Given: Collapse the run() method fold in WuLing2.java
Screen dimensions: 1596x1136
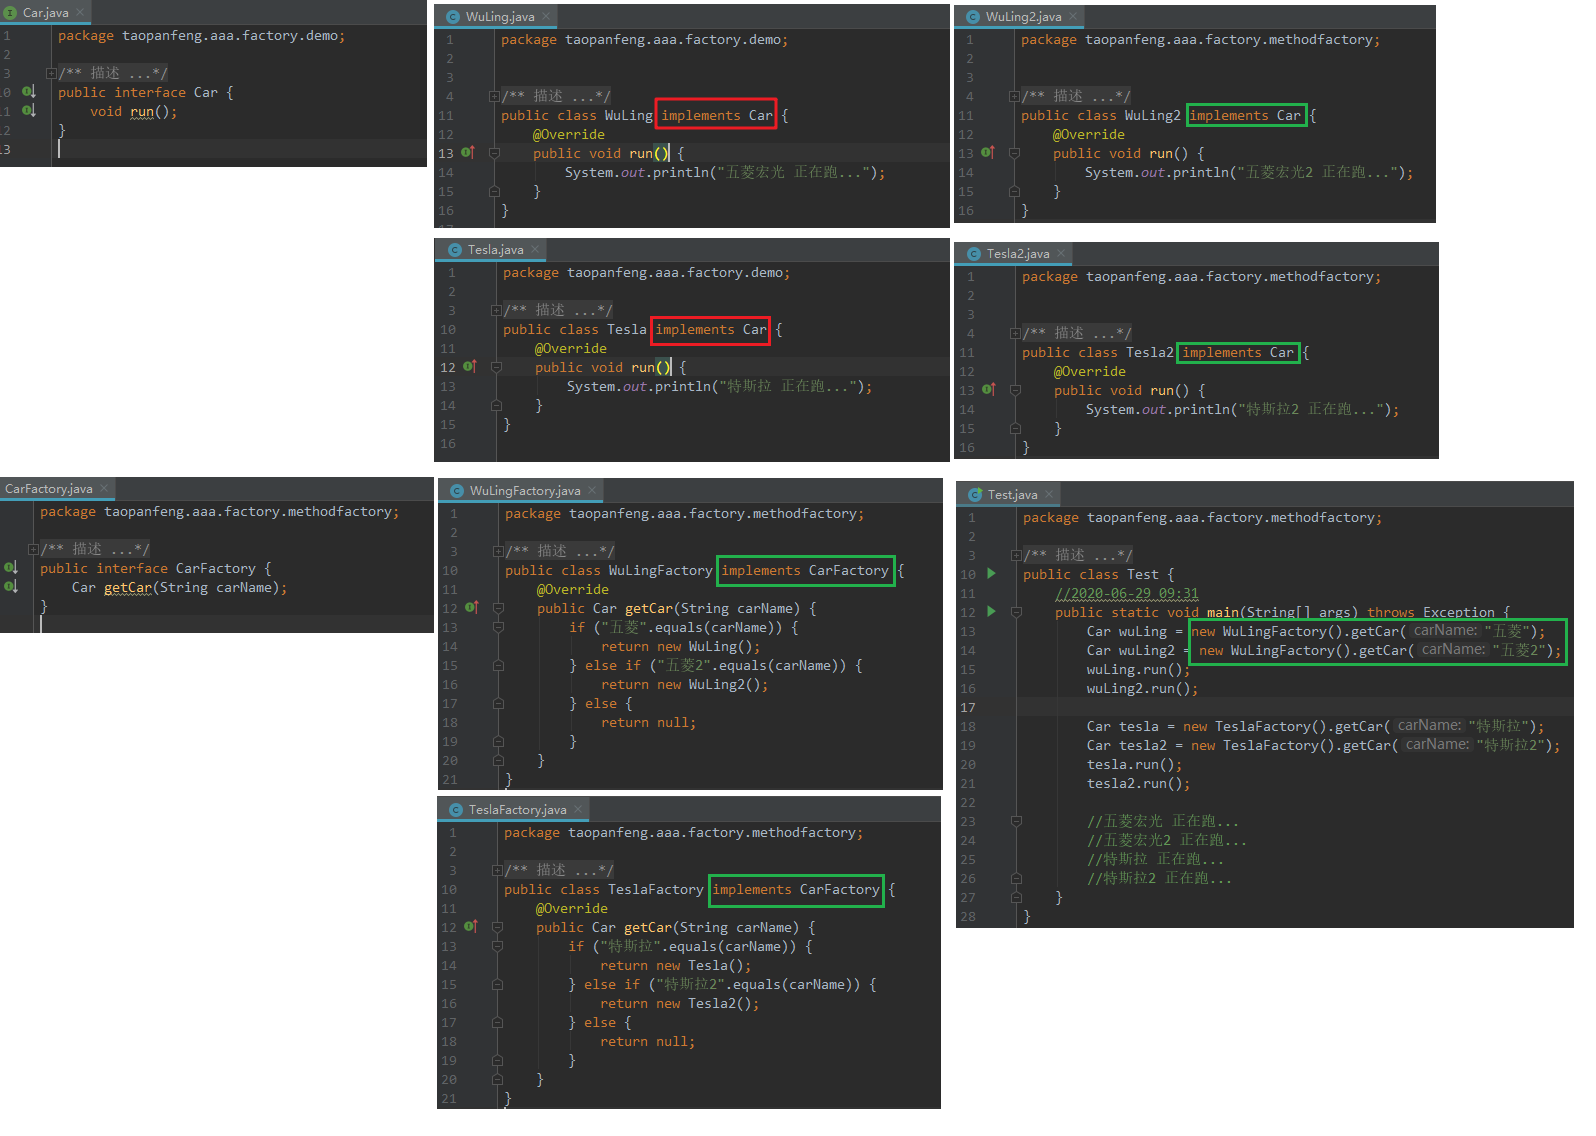Looking at the screenshot, I should click(1014, 153).
